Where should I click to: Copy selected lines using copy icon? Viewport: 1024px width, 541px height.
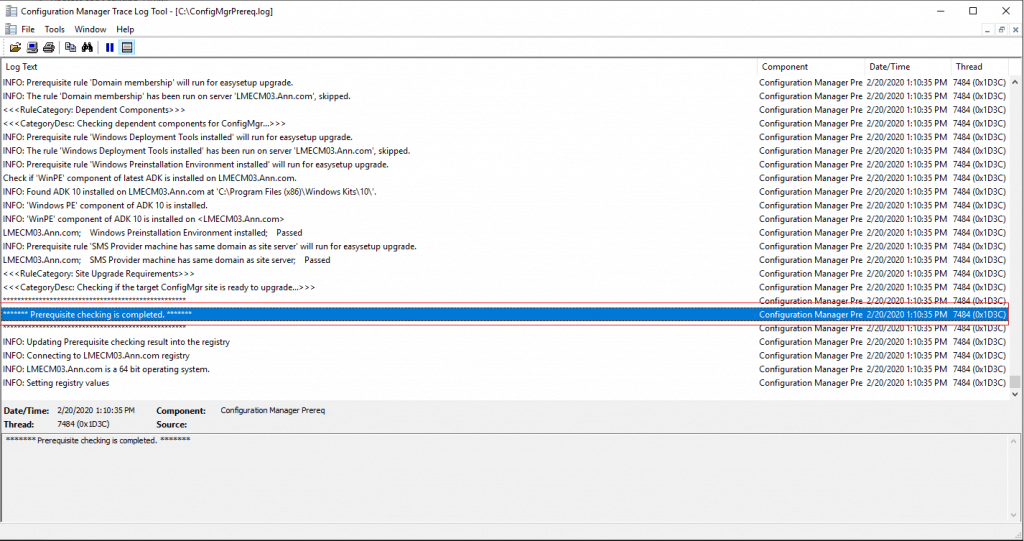pyautogui.click(x=71, y=47)
